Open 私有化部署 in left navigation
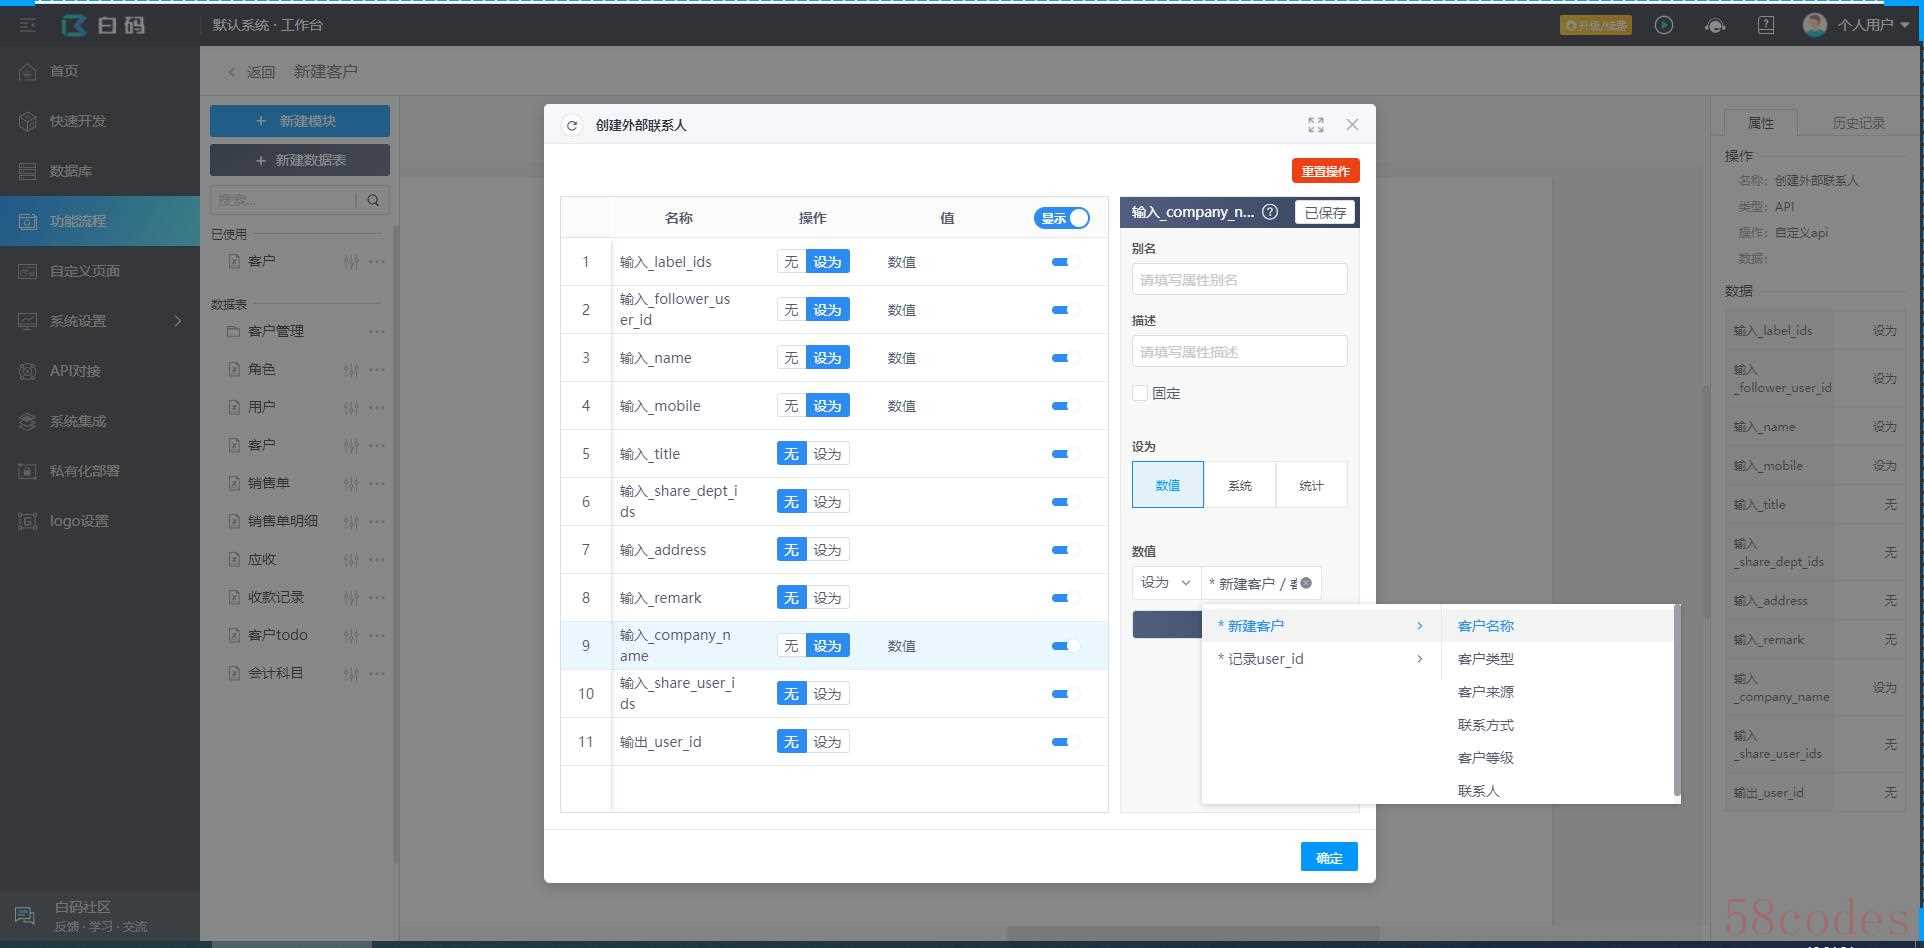 100,471
